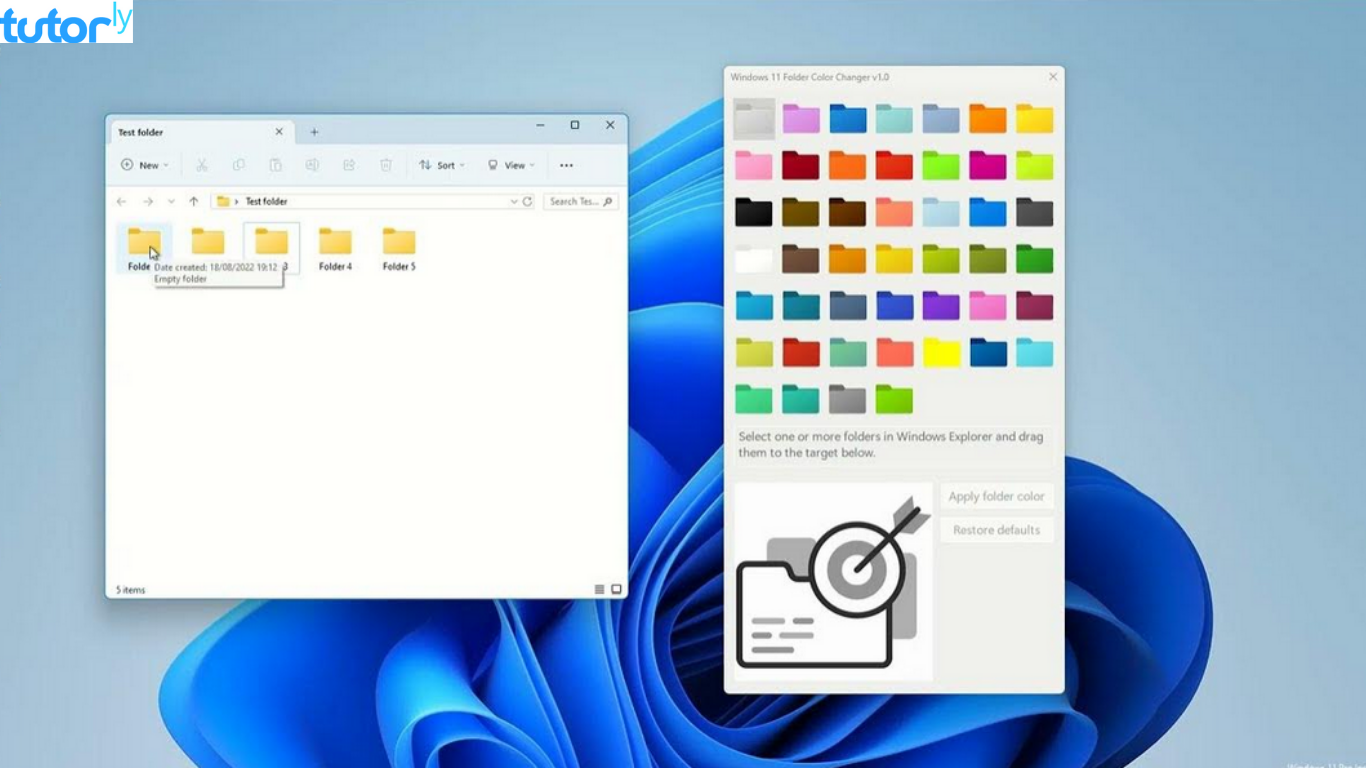The height and width of the screenshot is (768, 1366).
Task: Click the Share icon in the toolbar
Action: (348, 165)
